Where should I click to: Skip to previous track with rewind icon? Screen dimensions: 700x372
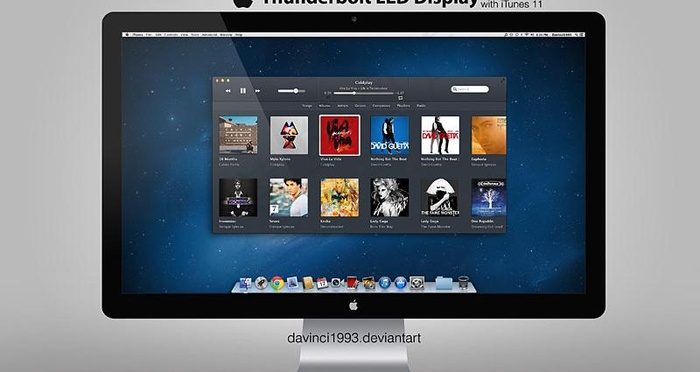coord(228,91)
